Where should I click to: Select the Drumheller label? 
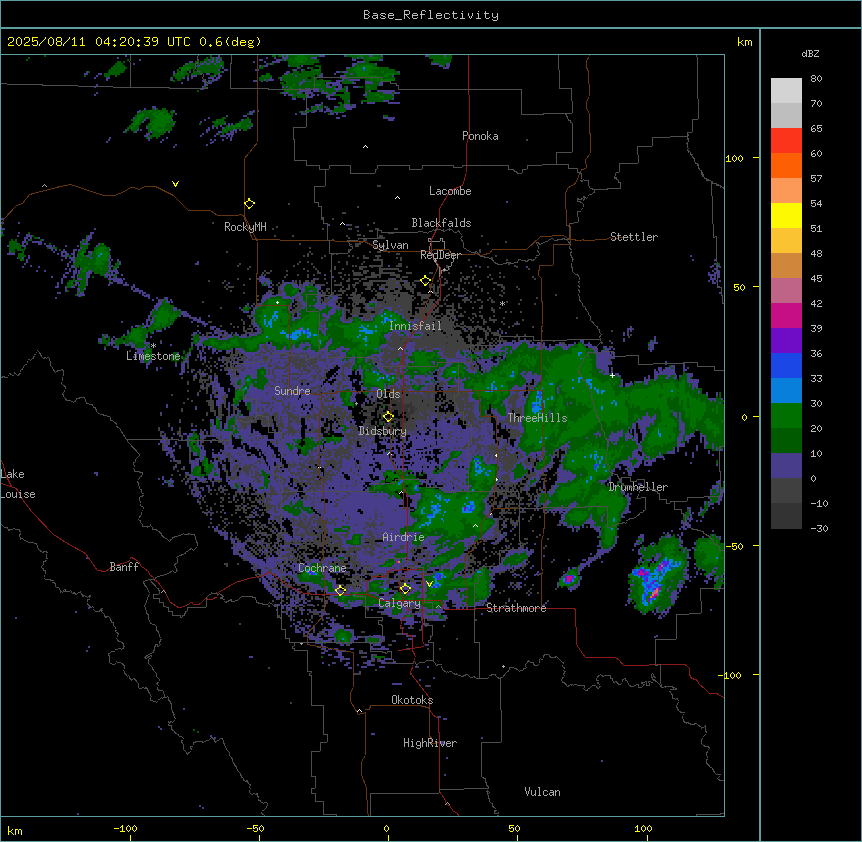638,487
